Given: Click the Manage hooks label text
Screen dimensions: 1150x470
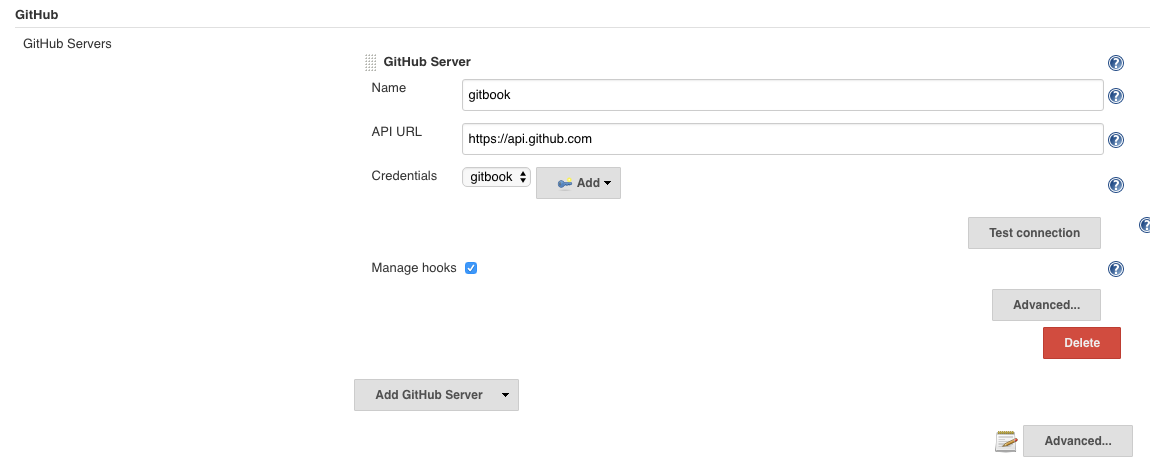Looking at the screenshot, I should coord(413,268).
